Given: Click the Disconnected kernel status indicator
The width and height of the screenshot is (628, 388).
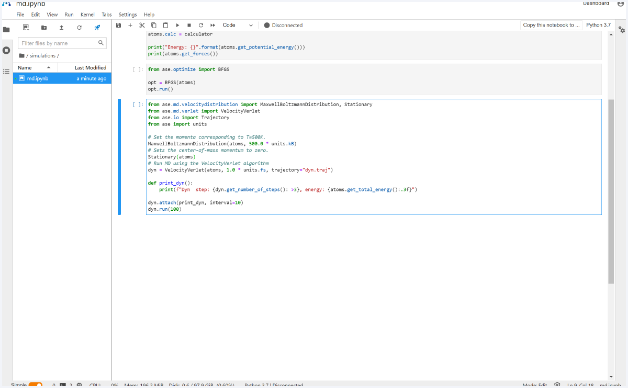Looking at the screenshot, I should 284,25.
